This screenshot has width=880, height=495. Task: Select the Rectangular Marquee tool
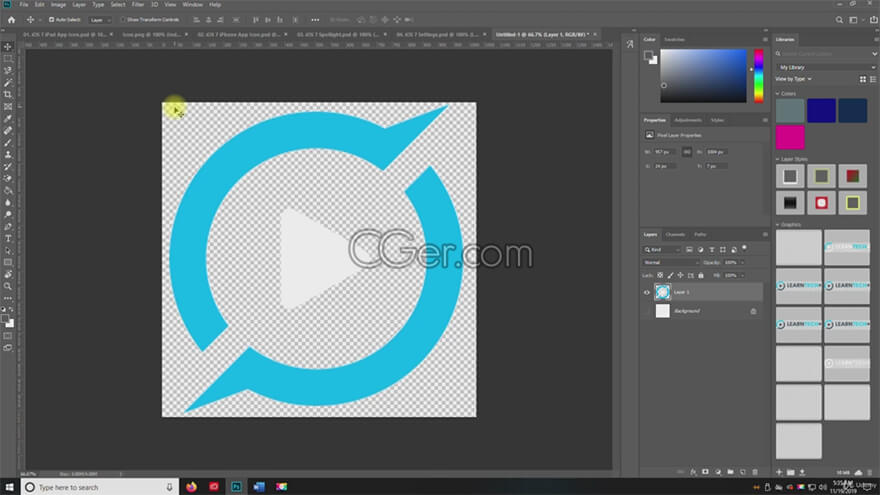click(x=8, y=58)
